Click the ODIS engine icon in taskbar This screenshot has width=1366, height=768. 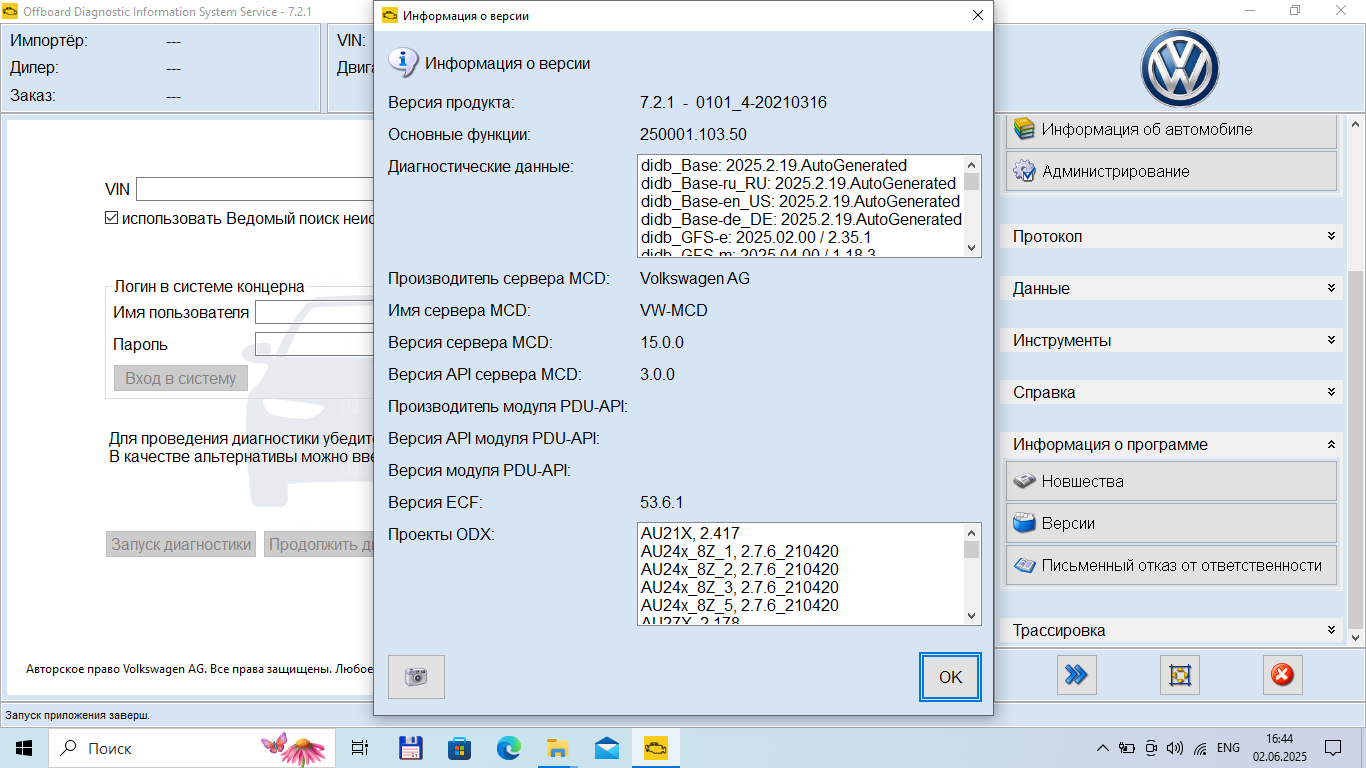coord(655,748)
